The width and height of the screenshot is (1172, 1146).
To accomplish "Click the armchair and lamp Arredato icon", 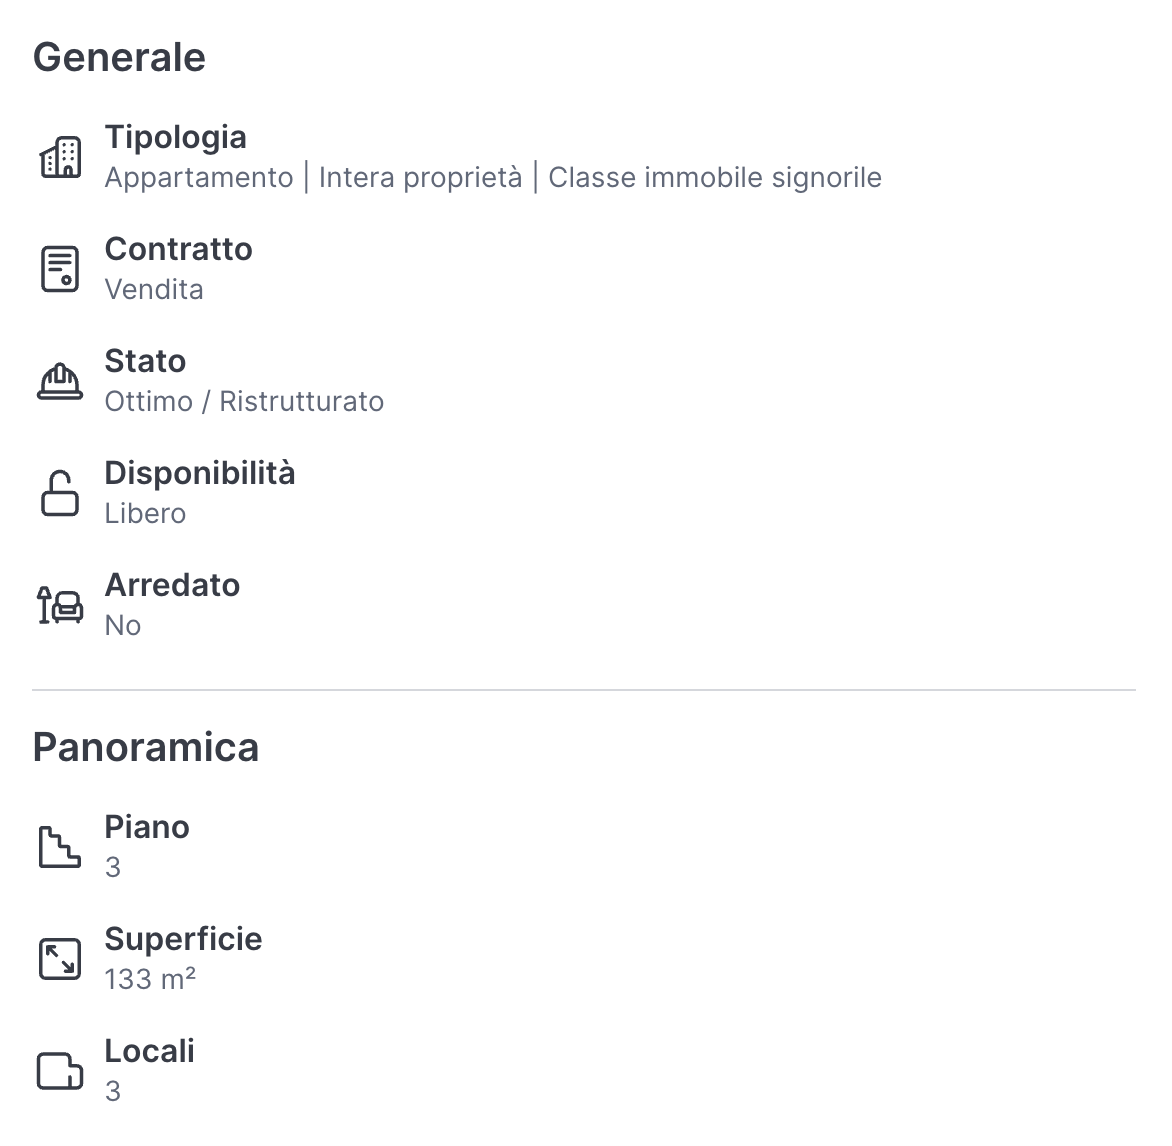I will point(60,605).
